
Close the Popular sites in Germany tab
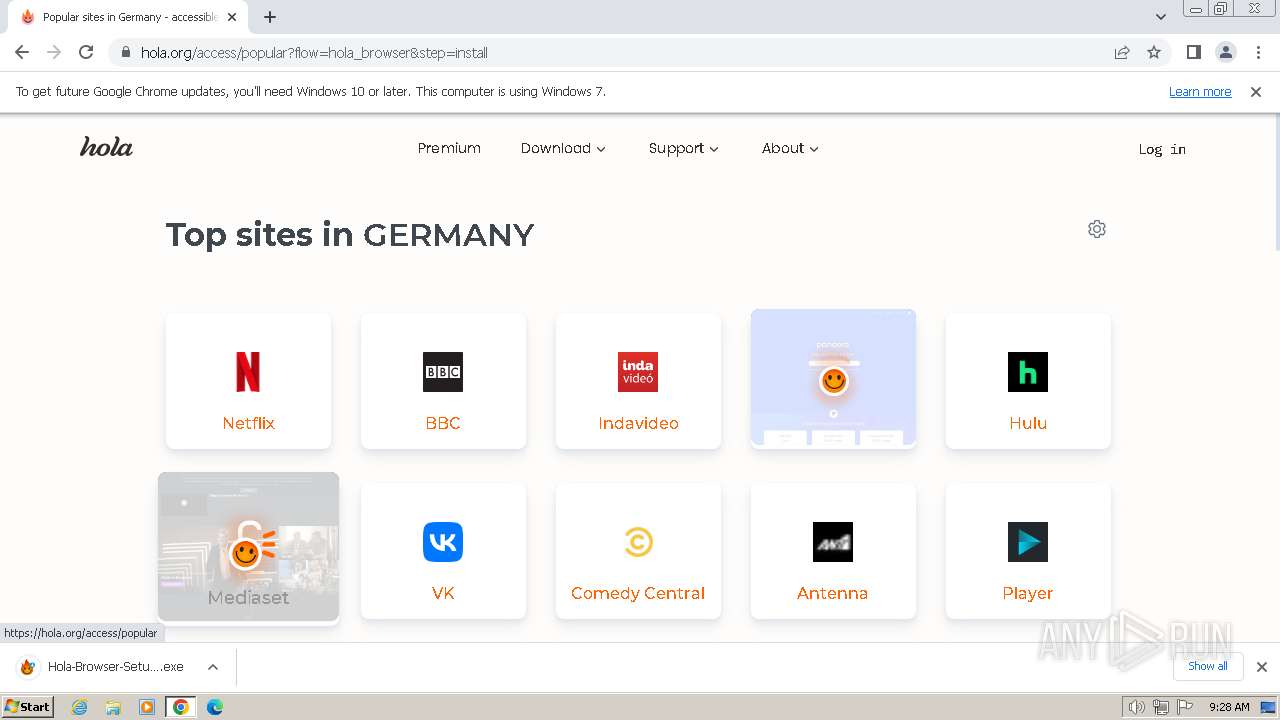pos(232,17)
